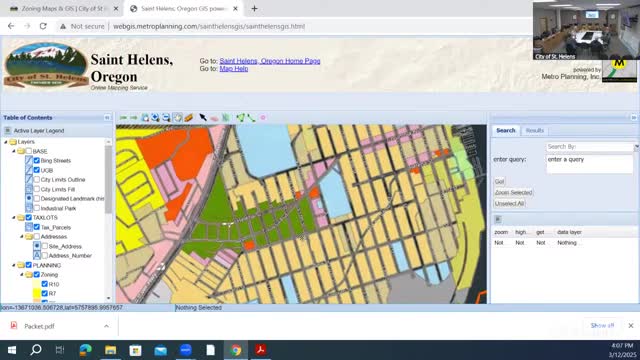Screen dimensions: 640x360
Task: Open Saint Helens, Oregon Home Page link
Action: [270, 61]
